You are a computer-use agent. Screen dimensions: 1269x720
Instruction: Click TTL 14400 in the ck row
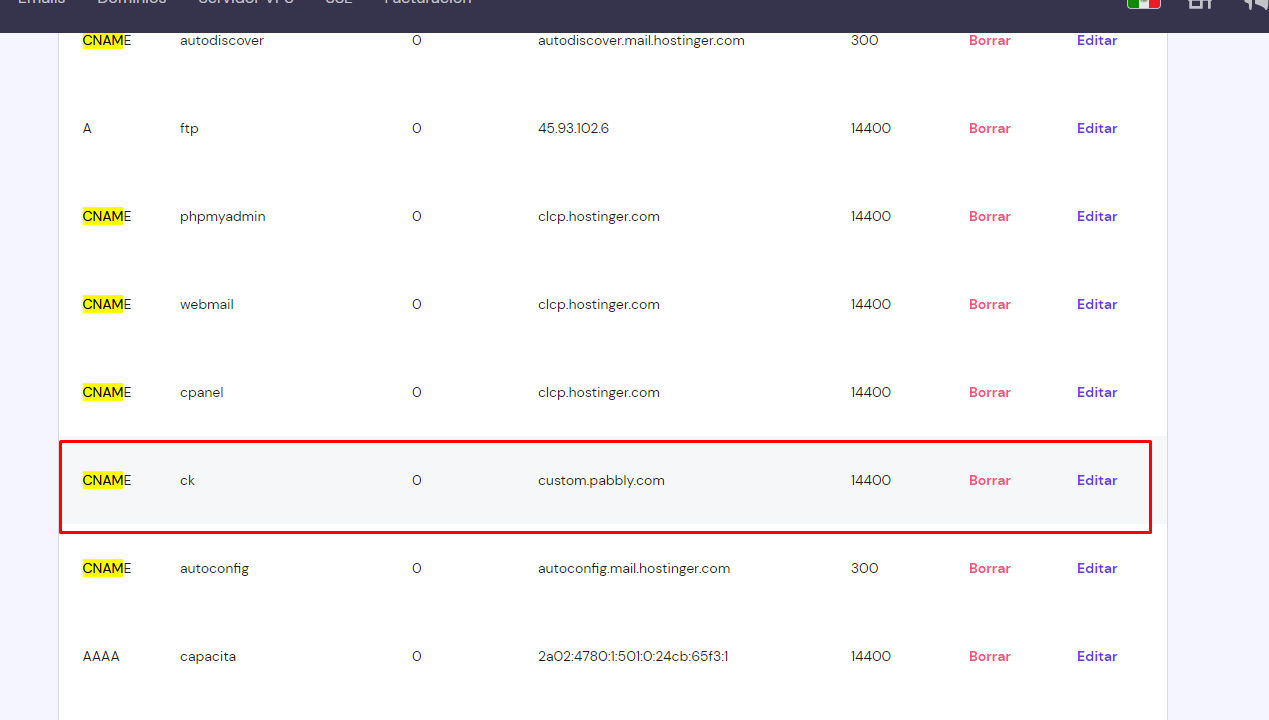point(870,481)
